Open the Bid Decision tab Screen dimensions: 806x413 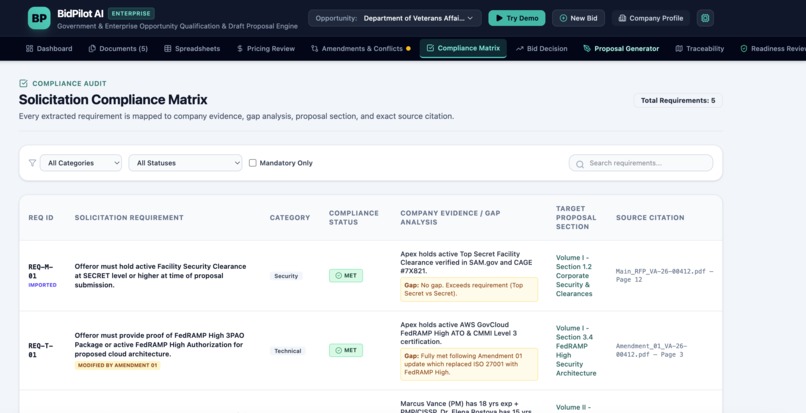pyautogui.click(x=542, y=48)
